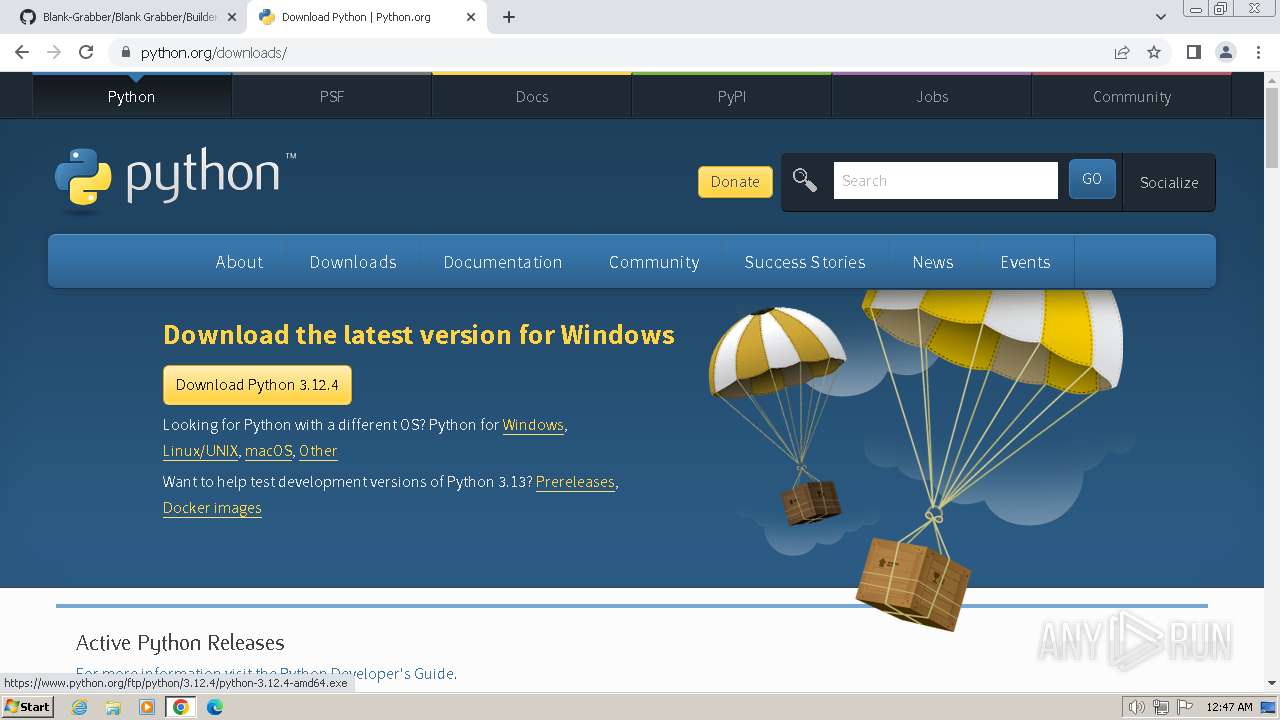Viewport: 1280px width, 720px height.
Task: Click the Donate button
Action: pos(735,181)
